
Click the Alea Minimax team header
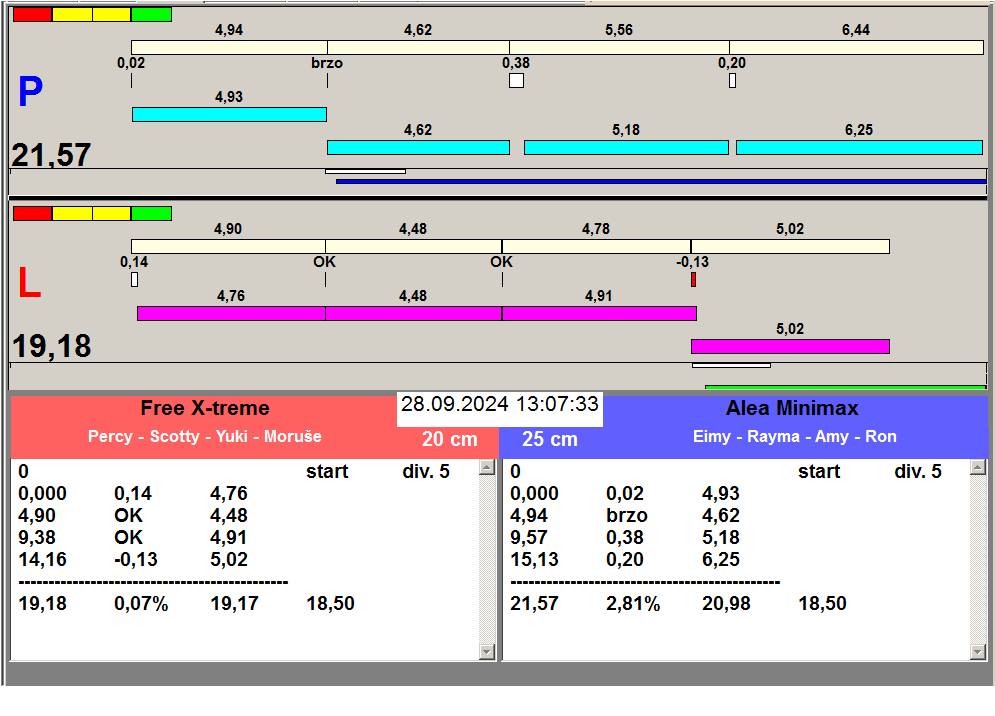[792, 408]
